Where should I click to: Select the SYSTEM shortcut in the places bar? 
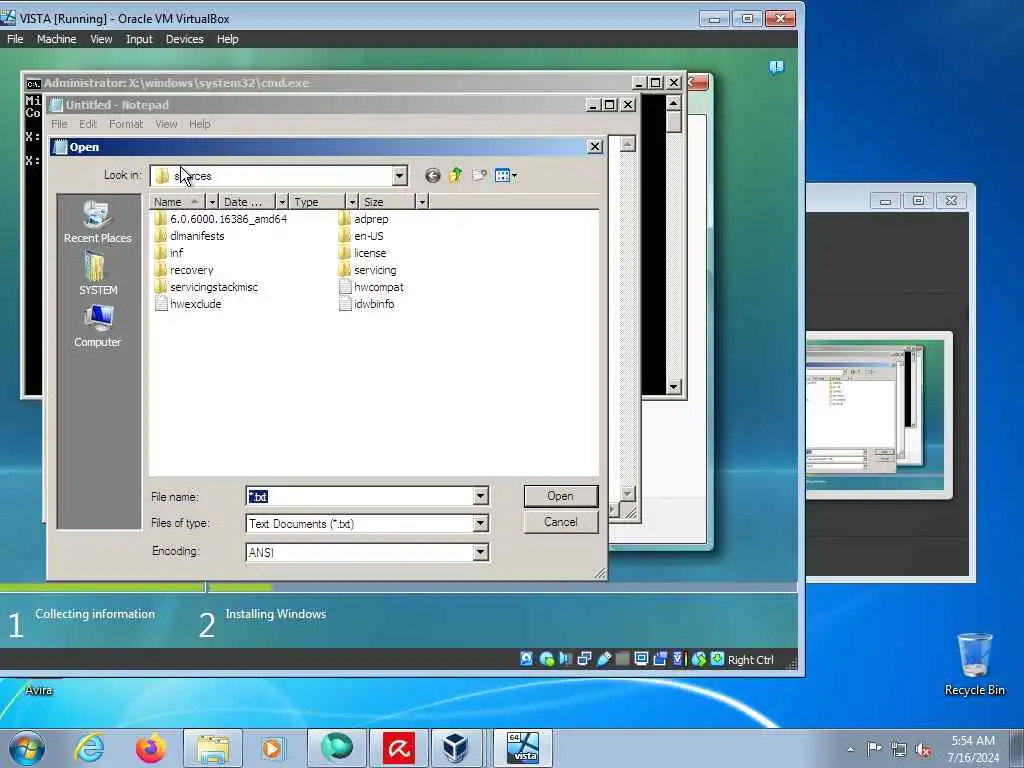pos(98,274)
